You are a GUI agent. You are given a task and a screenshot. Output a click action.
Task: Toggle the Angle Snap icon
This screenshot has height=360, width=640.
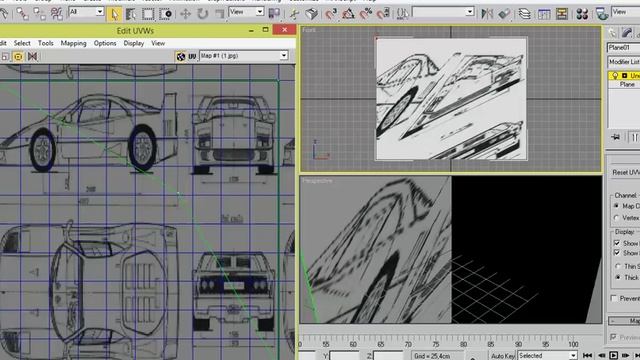click(348, 14)
